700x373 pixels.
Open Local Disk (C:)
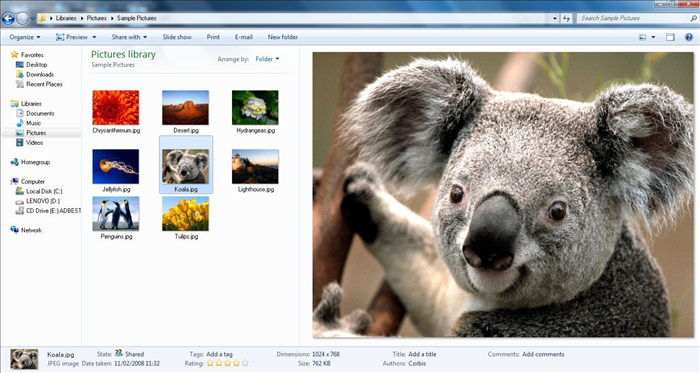click(39, 191)
